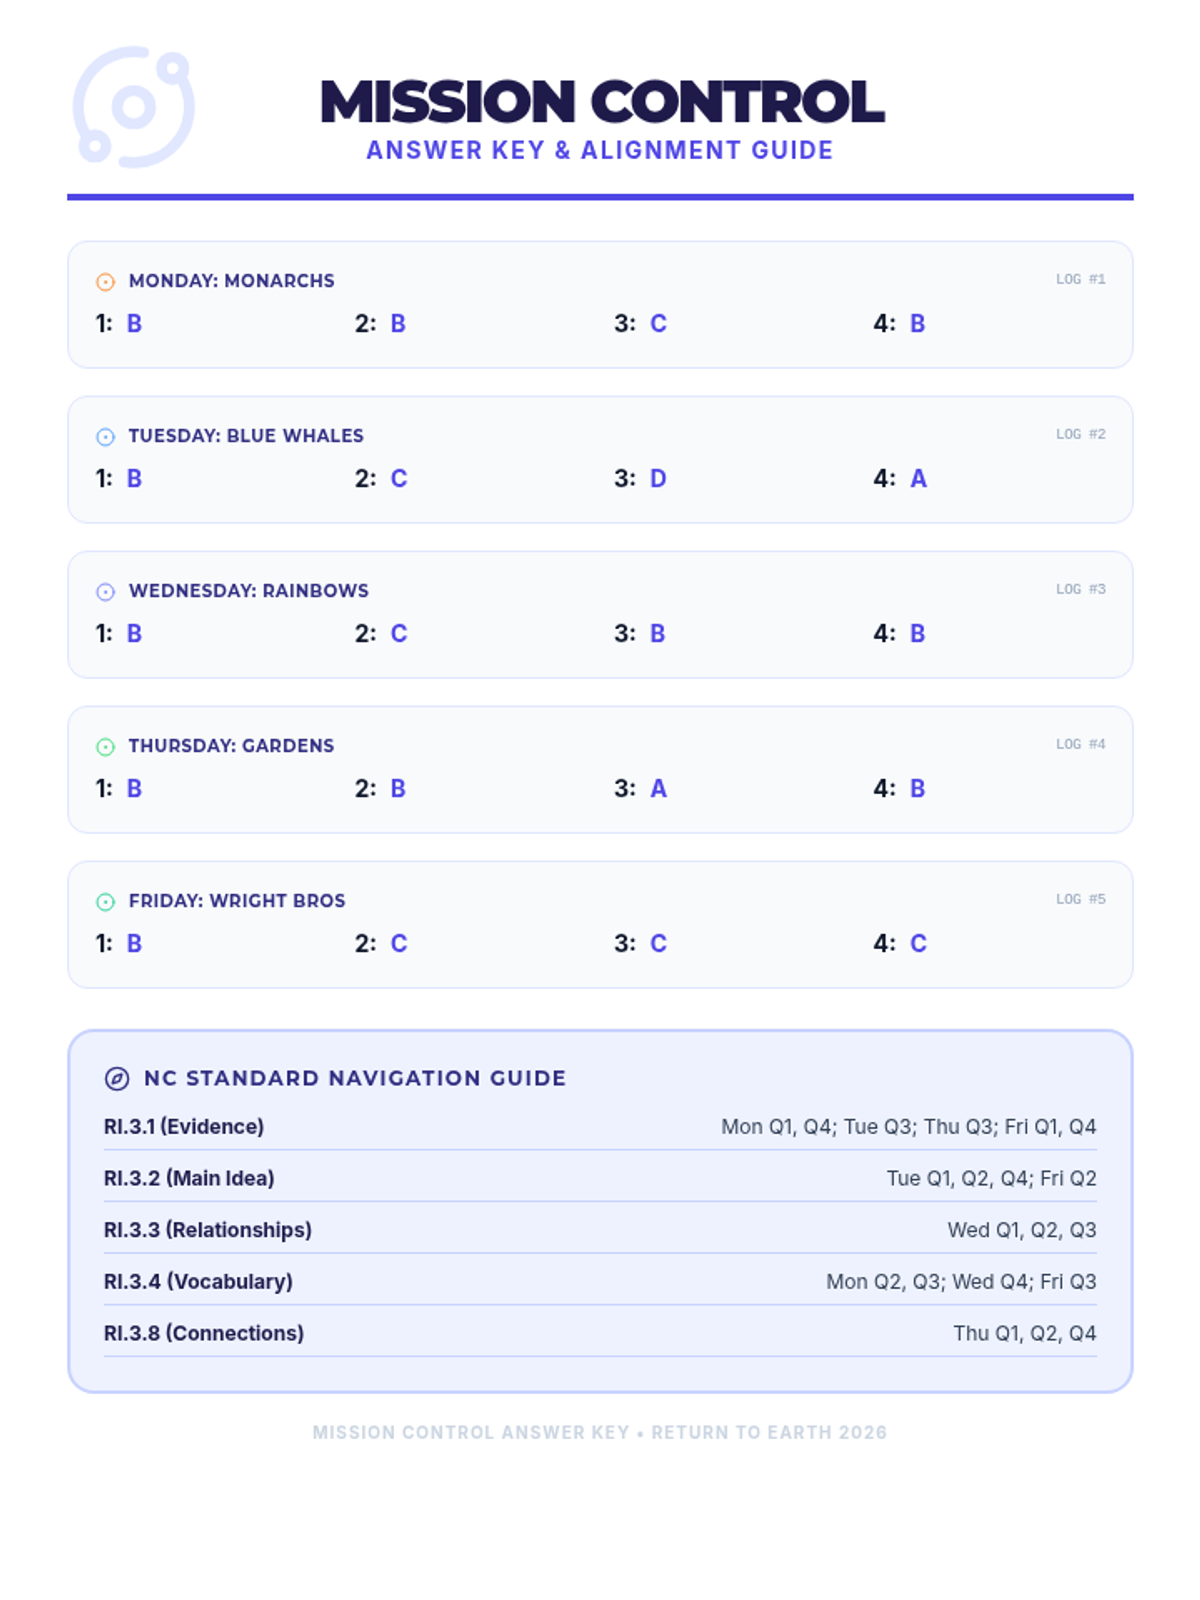Click the LOG #3 label

click(1080, 589)
